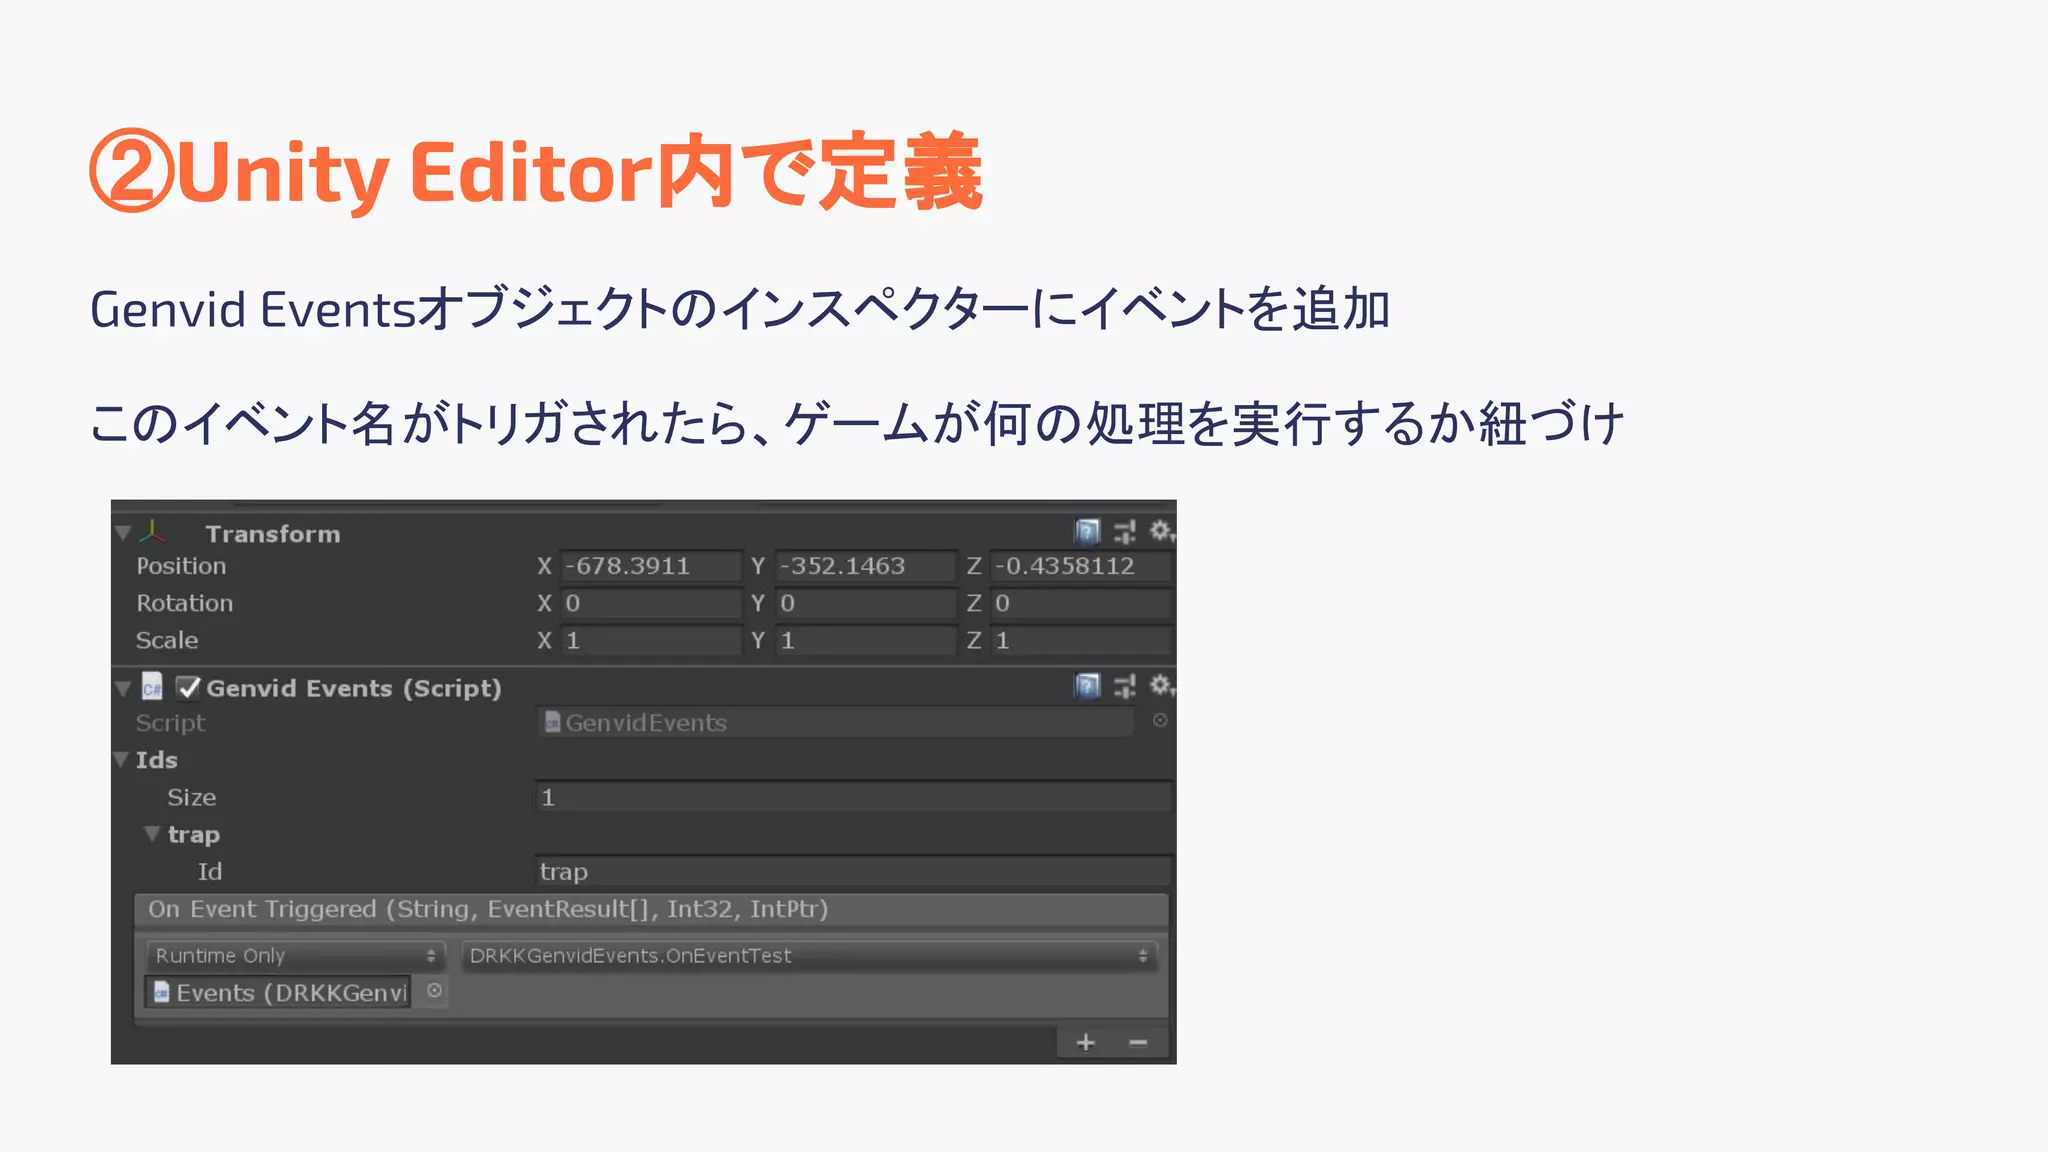Click object picker next to Events (DRKKGenvi

click(435, 991)
